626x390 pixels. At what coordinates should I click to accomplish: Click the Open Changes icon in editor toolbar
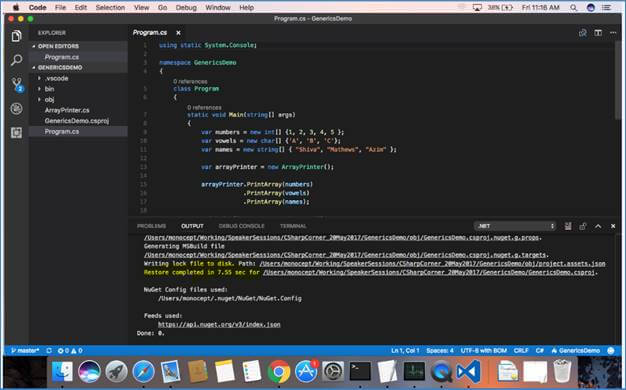pyautogui.click(x=583, y=33)
